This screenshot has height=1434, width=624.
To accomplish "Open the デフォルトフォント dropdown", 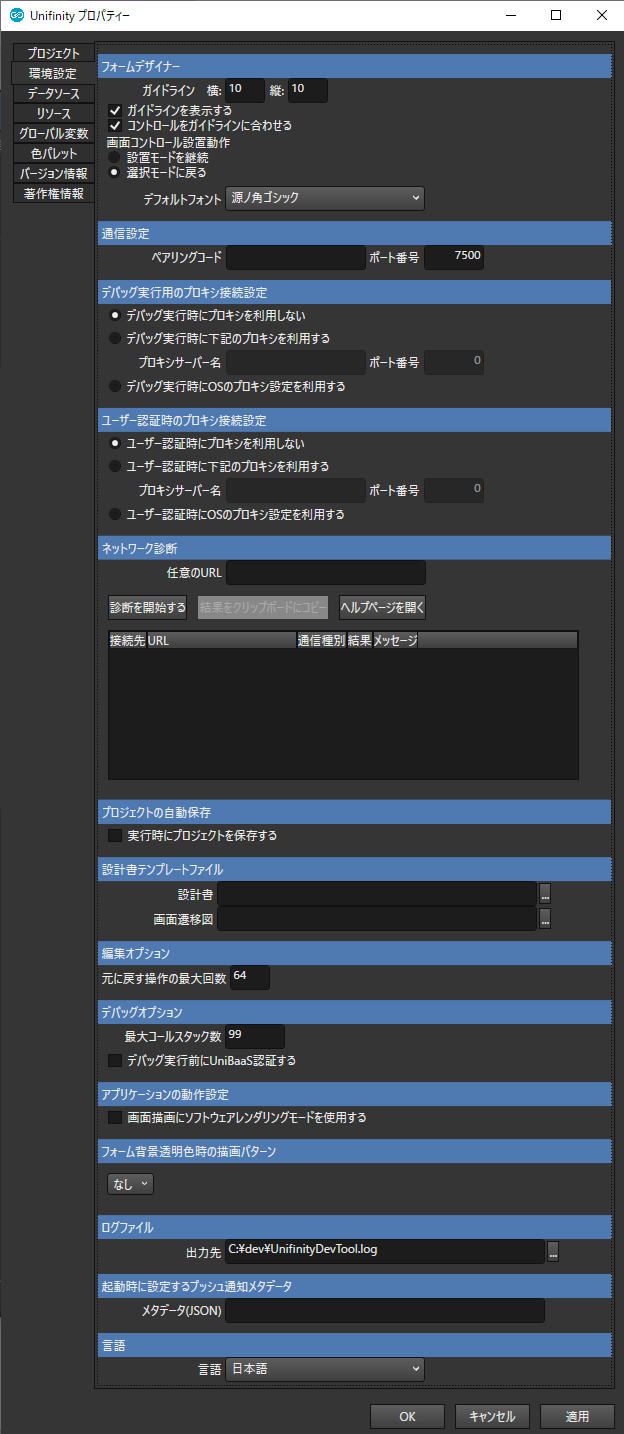I will tap(325, 198).
